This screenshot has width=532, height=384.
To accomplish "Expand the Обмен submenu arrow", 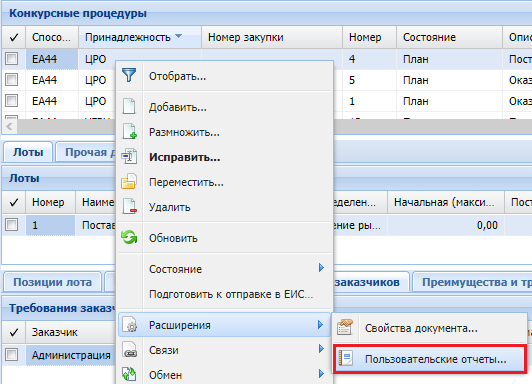I will click(321, 374).
